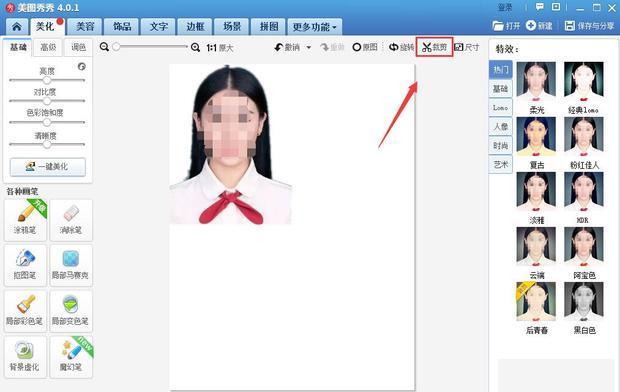
Task: Apply the 经典lomo effect thumbnail
Action: (584, 81)
